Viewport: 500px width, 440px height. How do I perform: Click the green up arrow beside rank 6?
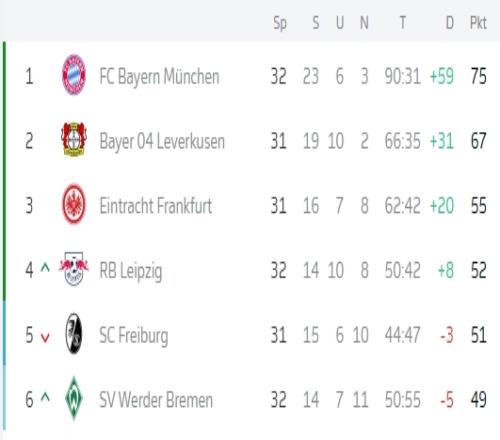click(x=45, y=397)
